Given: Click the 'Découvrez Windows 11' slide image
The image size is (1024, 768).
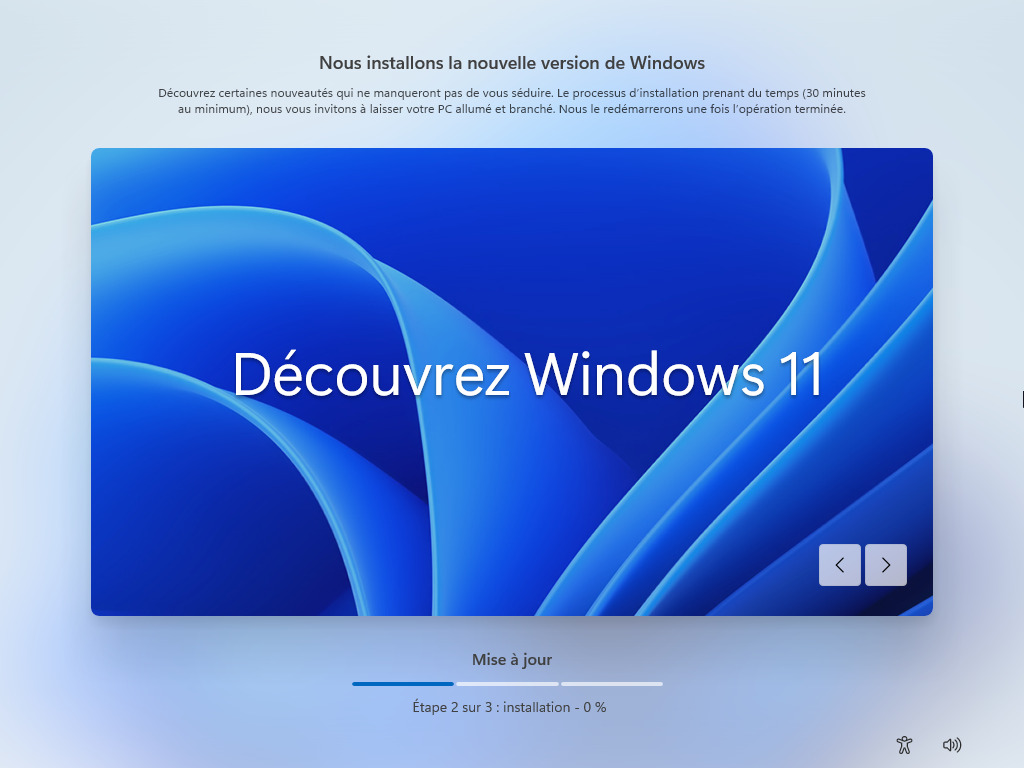Looking at the screenshot, I should pyautogui.click(x=512, y=382).
